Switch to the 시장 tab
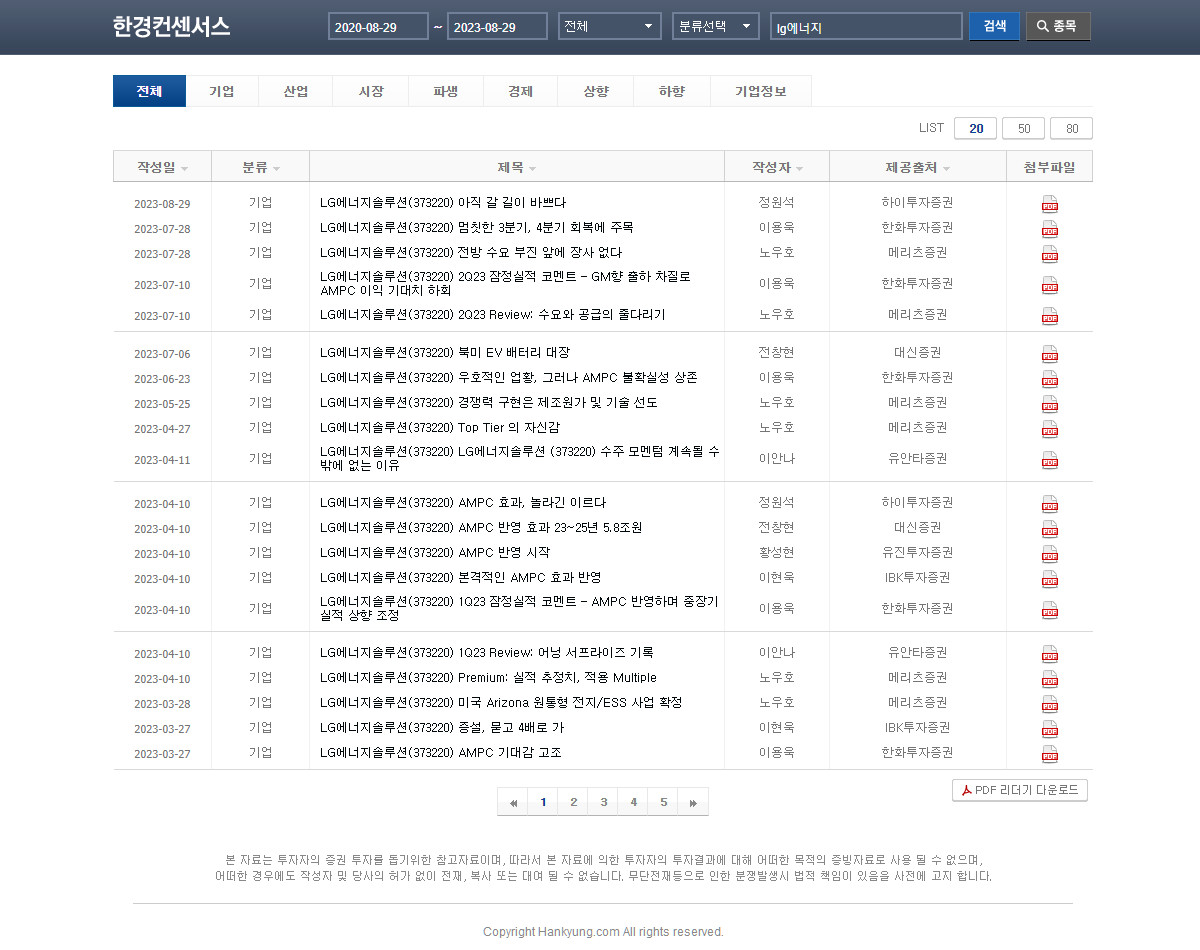This screenshot has height=950, width=1200. (371, 91)
